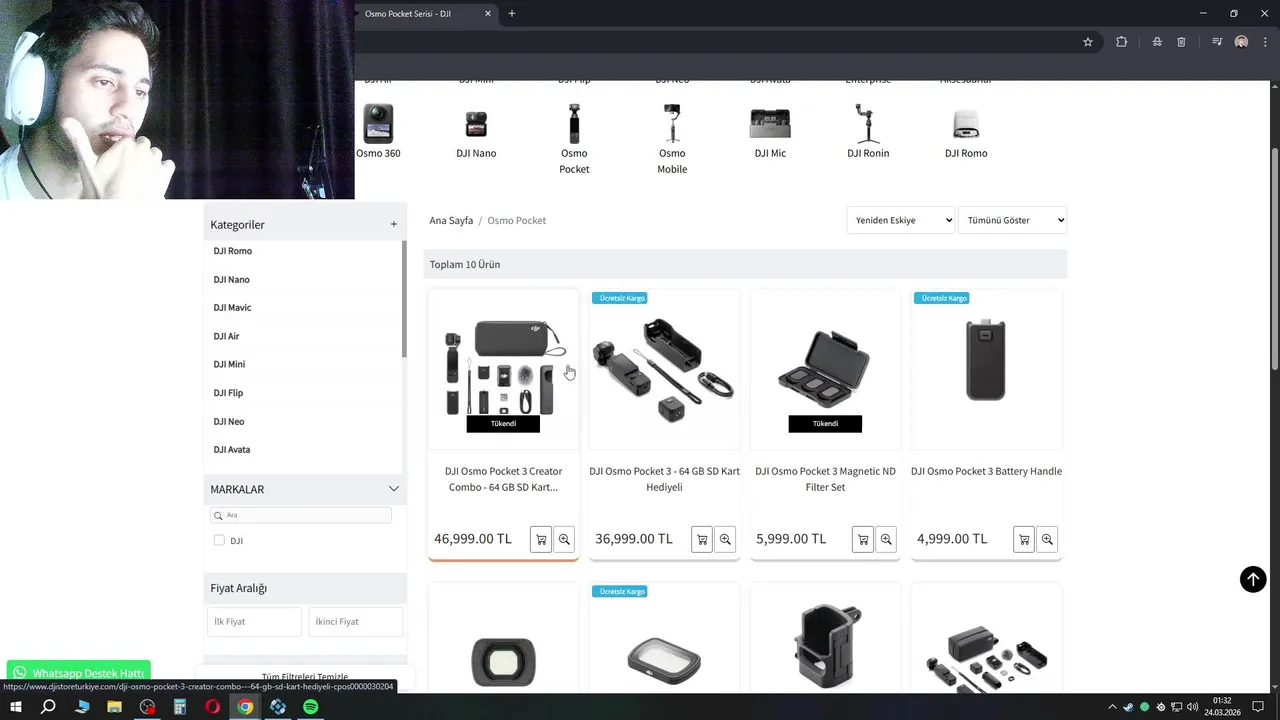This screenshot has height=720, width=1280.
Task: Select DJI Air category
Action: [x=227, y=336]
